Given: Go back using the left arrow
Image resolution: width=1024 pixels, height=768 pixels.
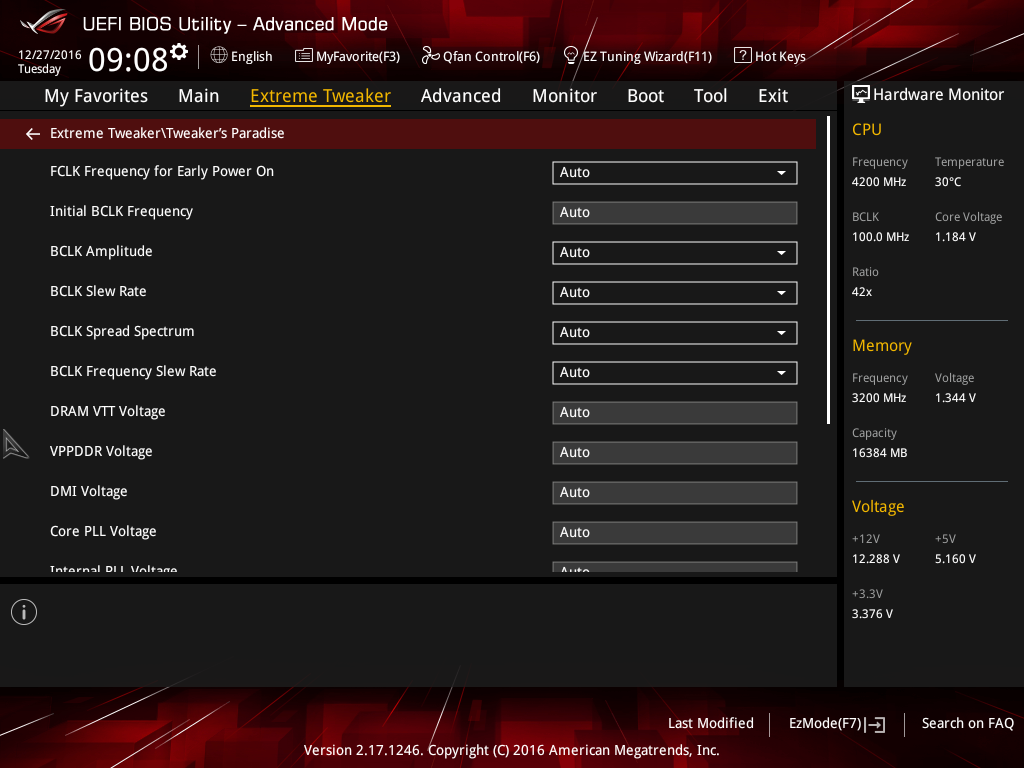Looking at the screenshot, I should coord(33,134).
